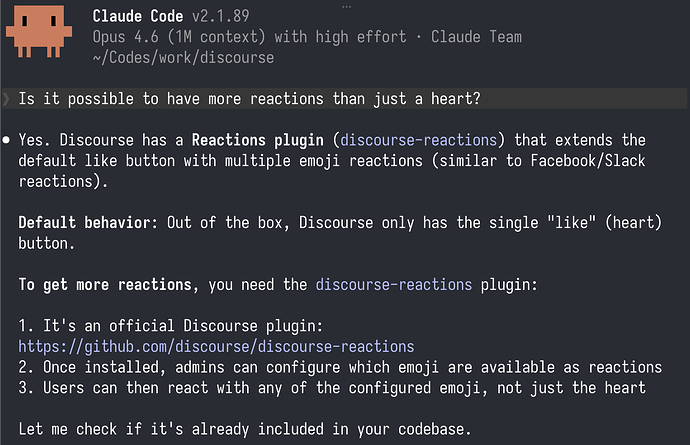Click the ~/Codes/work/discourse path
This screenshot has height=445, width=690.
tap(183, 57)
